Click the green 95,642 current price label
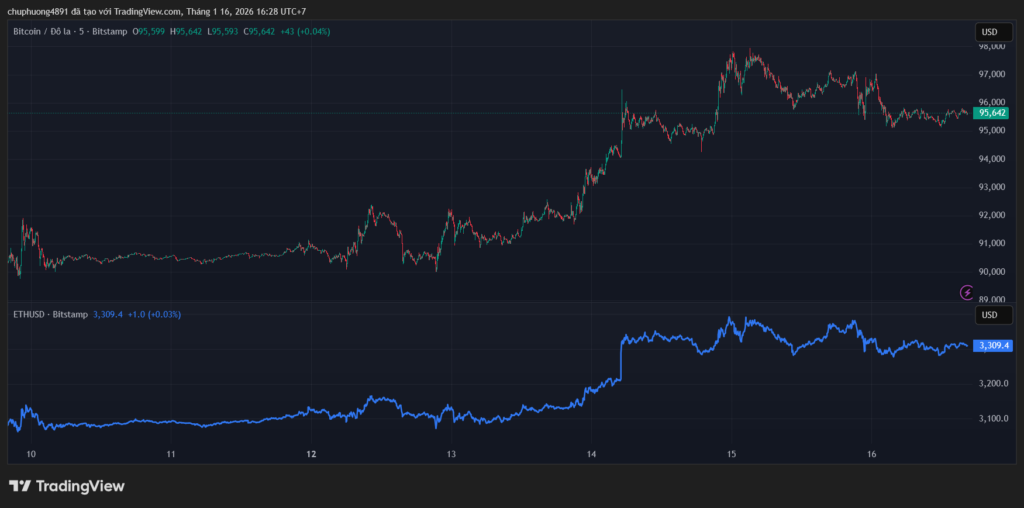The image size is (1024, 508). point(991,113)
